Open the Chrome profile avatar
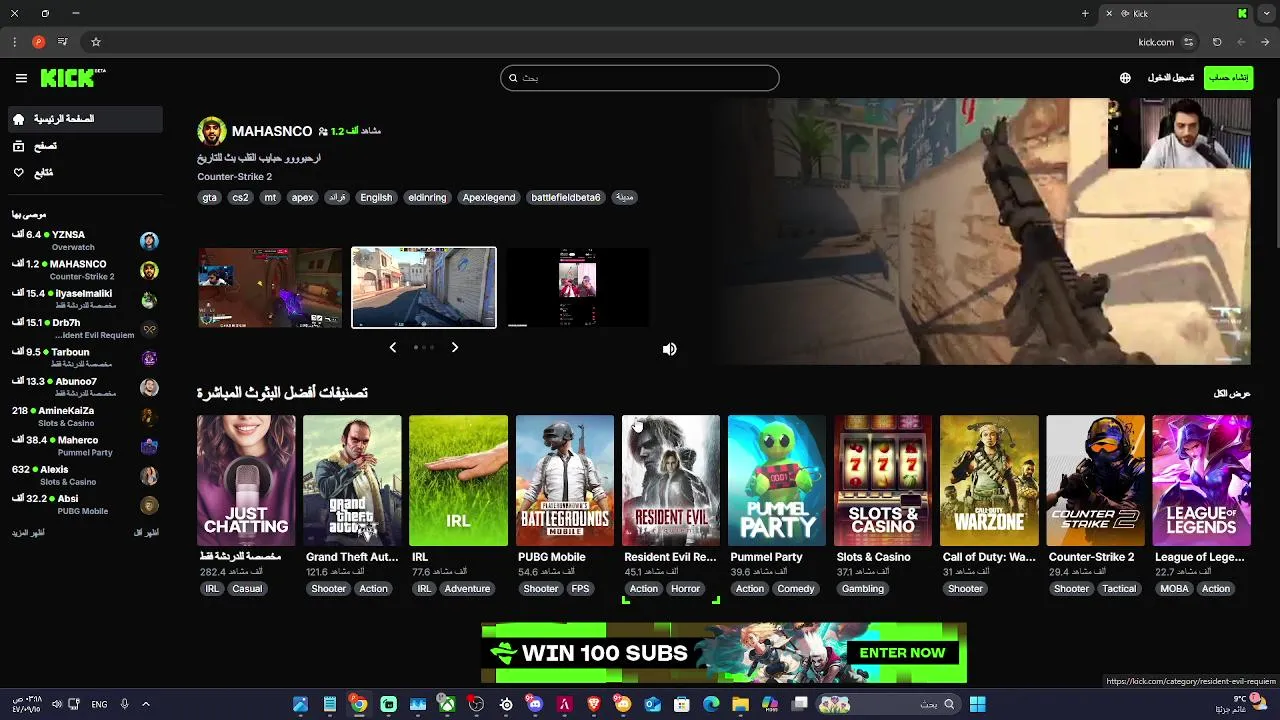Screen dimensions: 1280x720 click(38, 42)
